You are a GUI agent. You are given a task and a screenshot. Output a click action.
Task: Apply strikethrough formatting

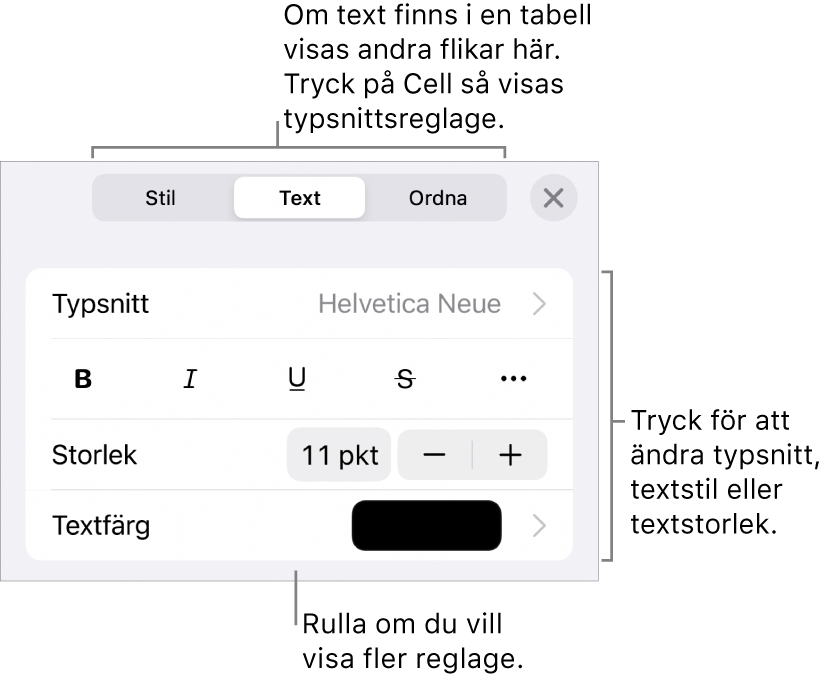click(404, 378)
